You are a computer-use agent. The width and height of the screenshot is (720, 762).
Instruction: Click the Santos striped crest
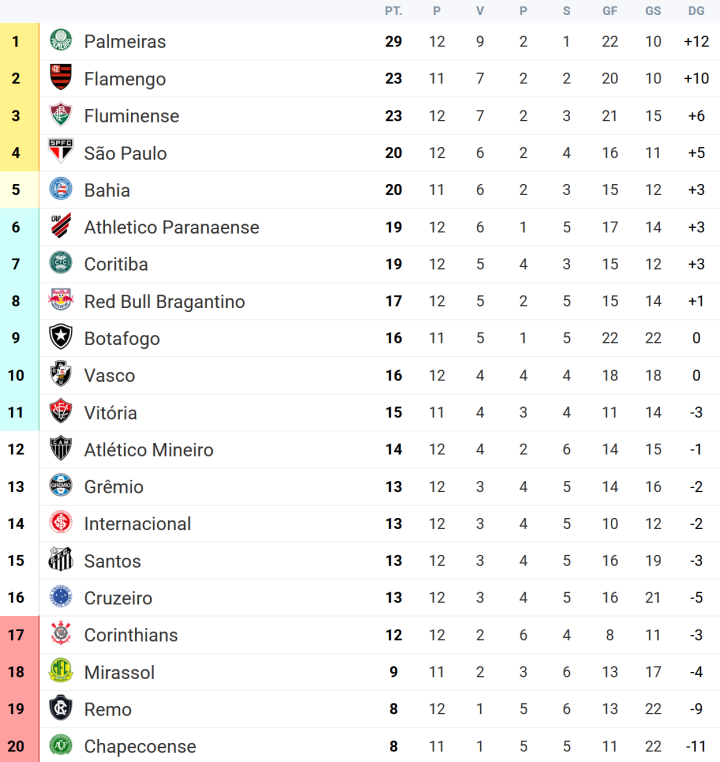point(61,559)
